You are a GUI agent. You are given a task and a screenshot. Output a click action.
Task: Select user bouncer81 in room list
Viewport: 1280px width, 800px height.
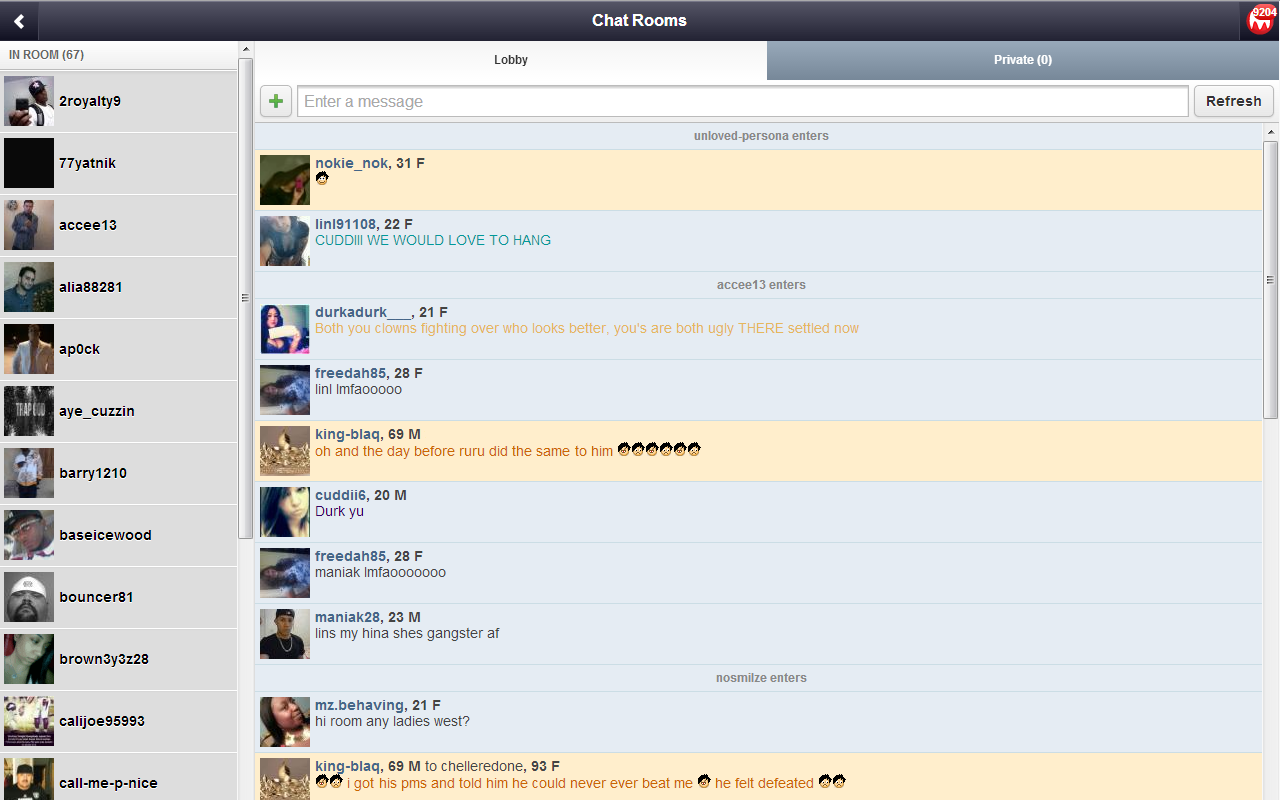coord(96,597)
